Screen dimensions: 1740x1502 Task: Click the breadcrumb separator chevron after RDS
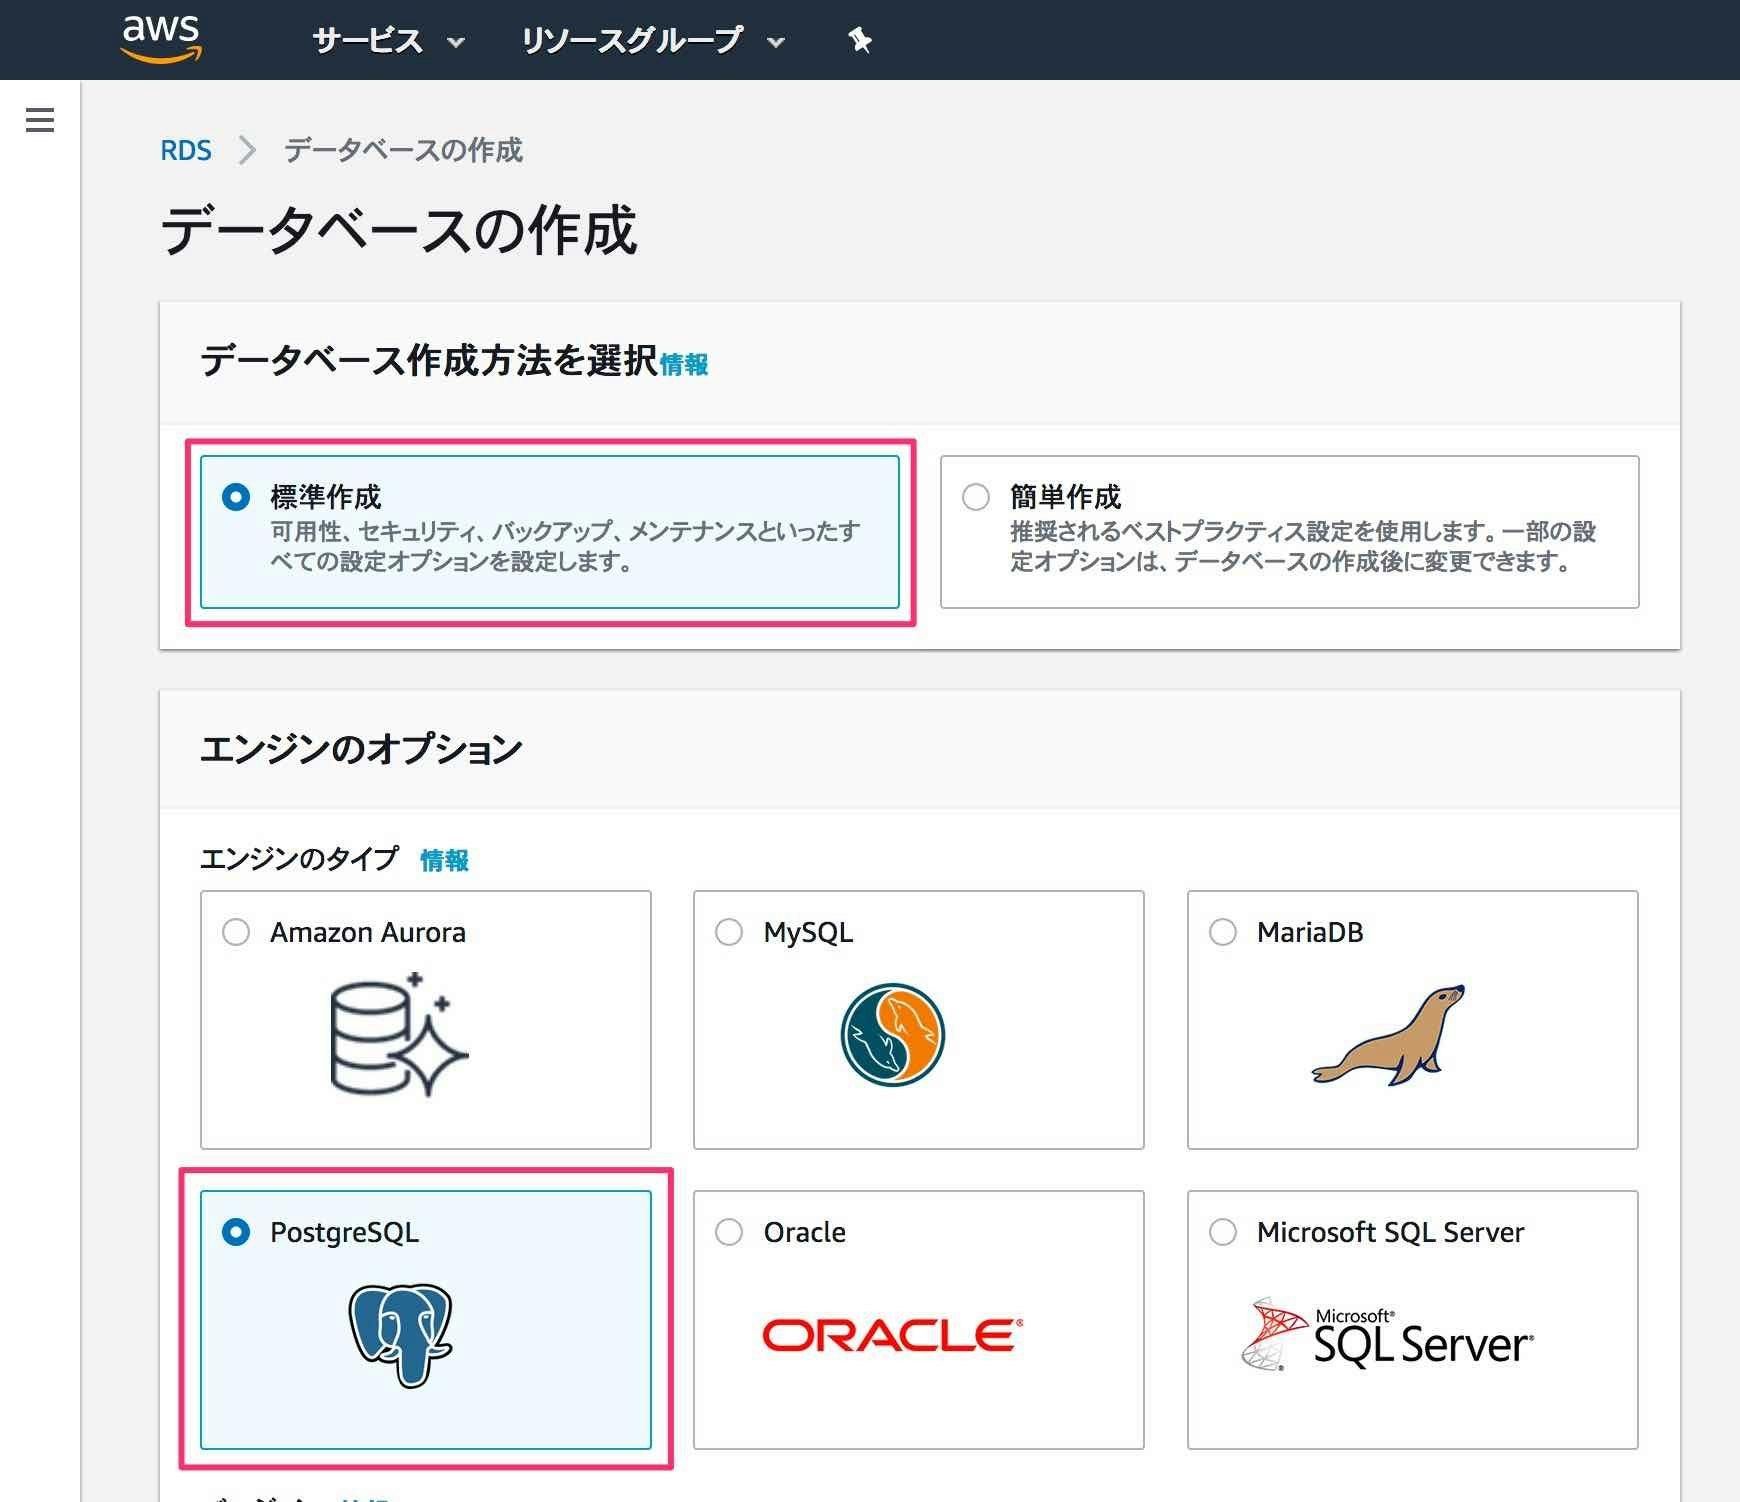[x=247, y=150]
